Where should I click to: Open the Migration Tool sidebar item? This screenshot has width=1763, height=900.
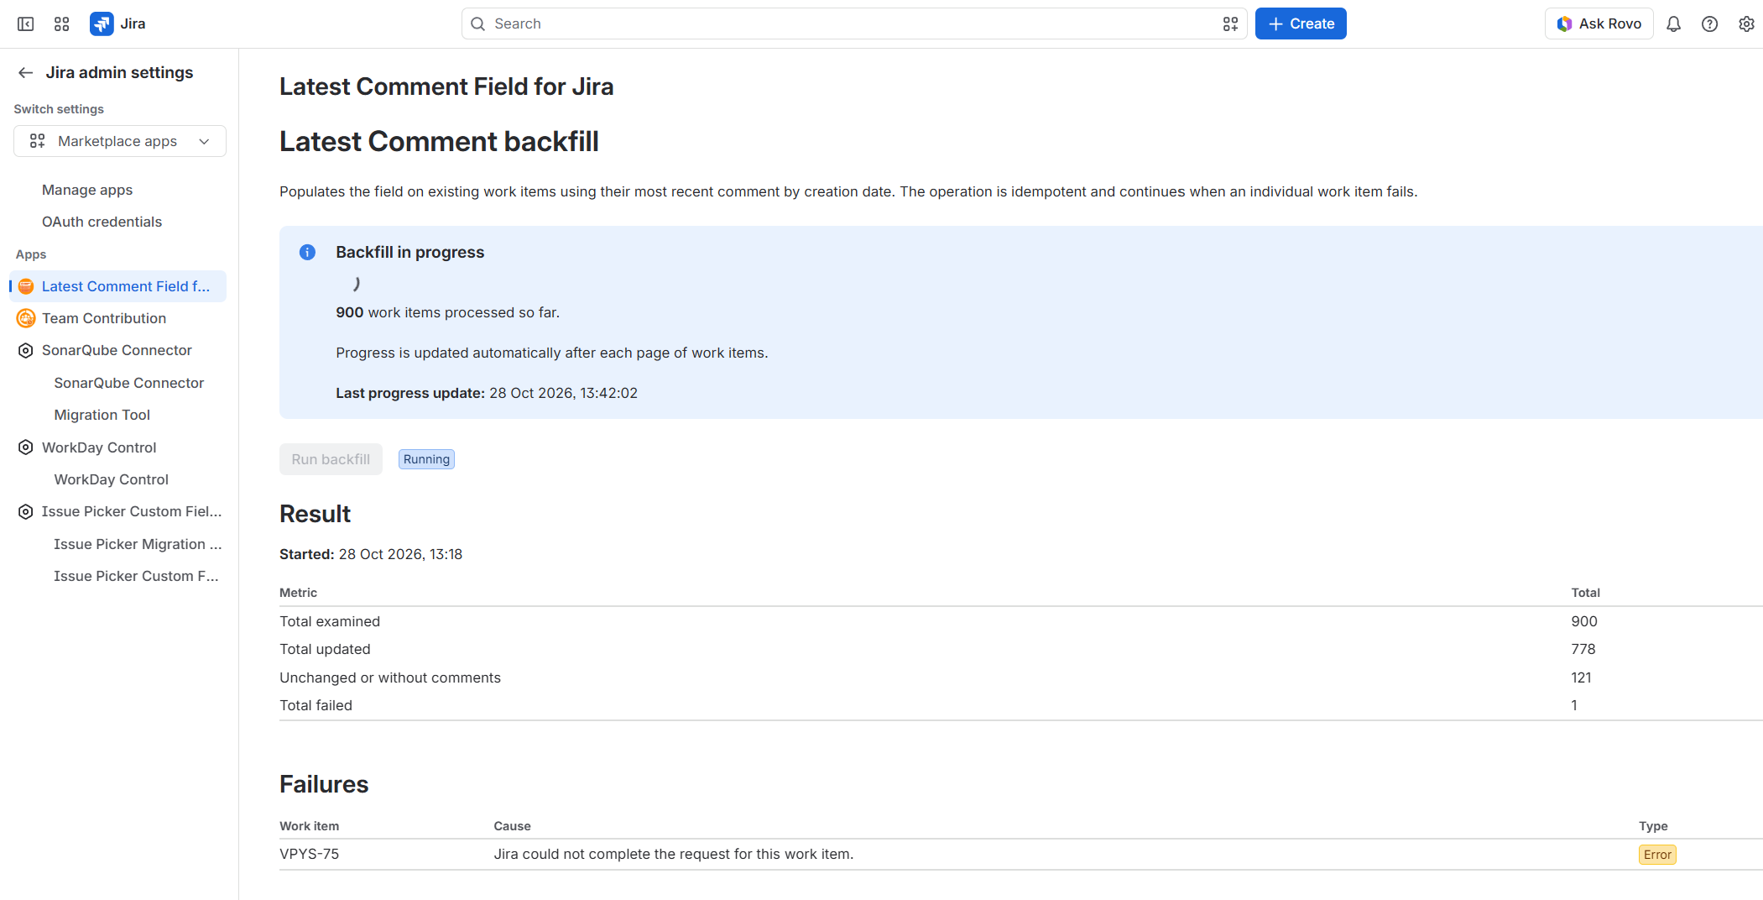point(102,415)
